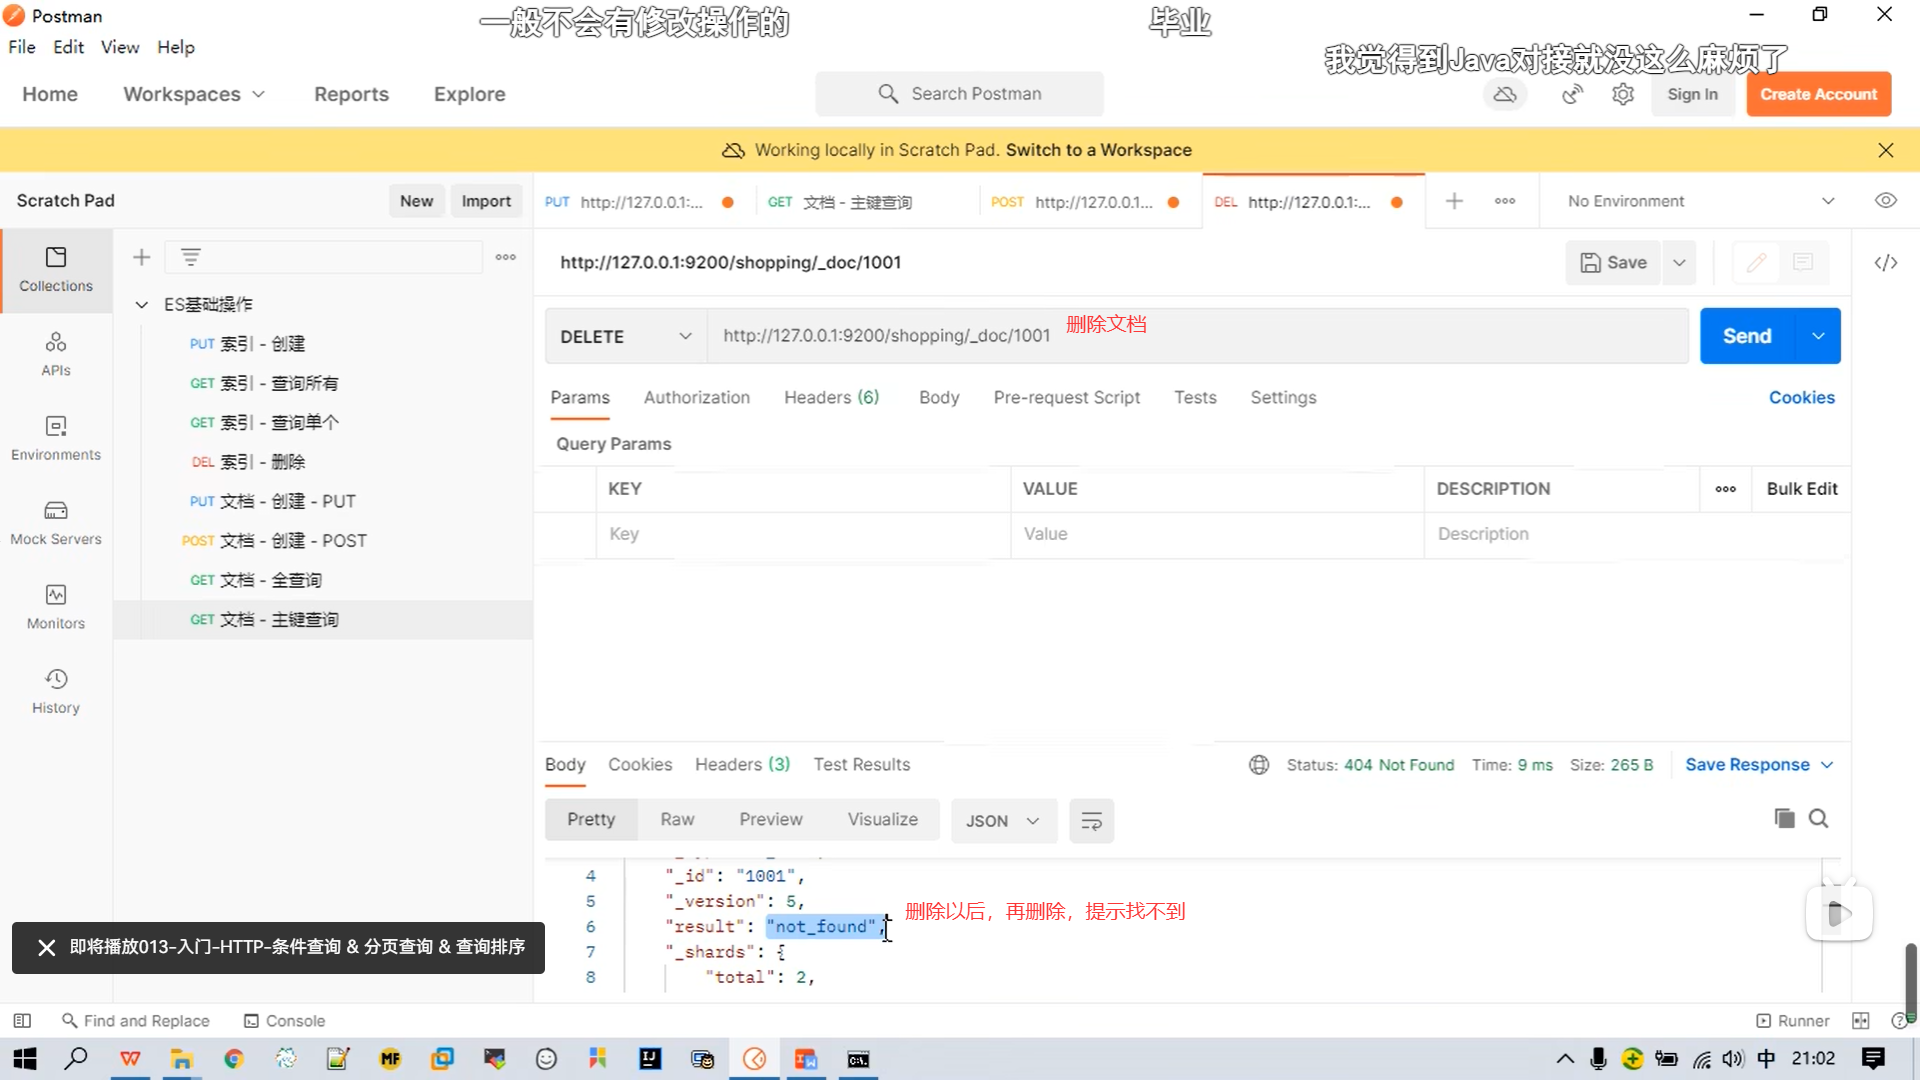This screenshot has height=1080, width=1920.
Task: Open the Headers (6) request tab
Action: point(831,398)
